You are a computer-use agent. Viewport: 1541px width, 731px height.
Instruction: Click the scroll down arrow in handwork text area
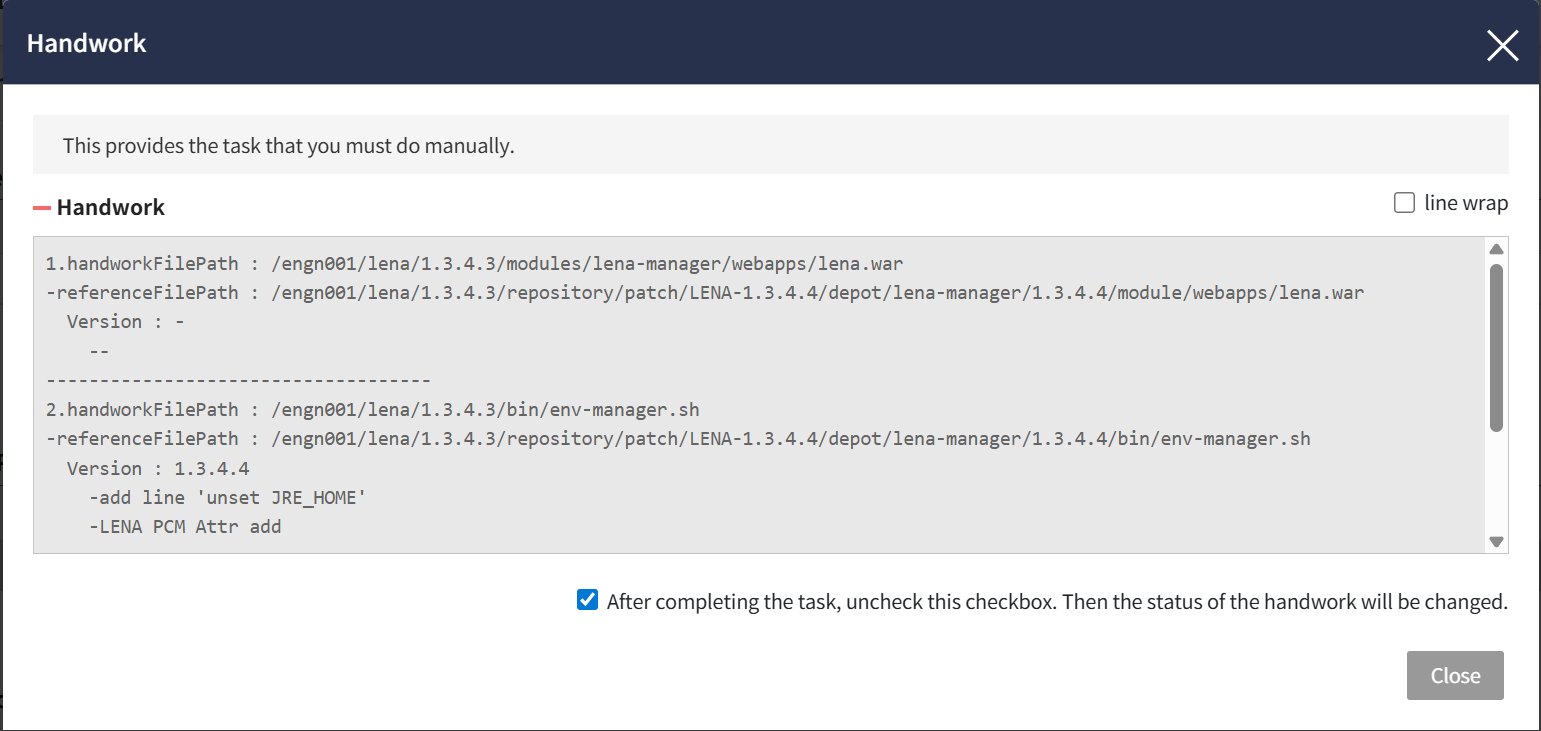tap(1496, 541)
